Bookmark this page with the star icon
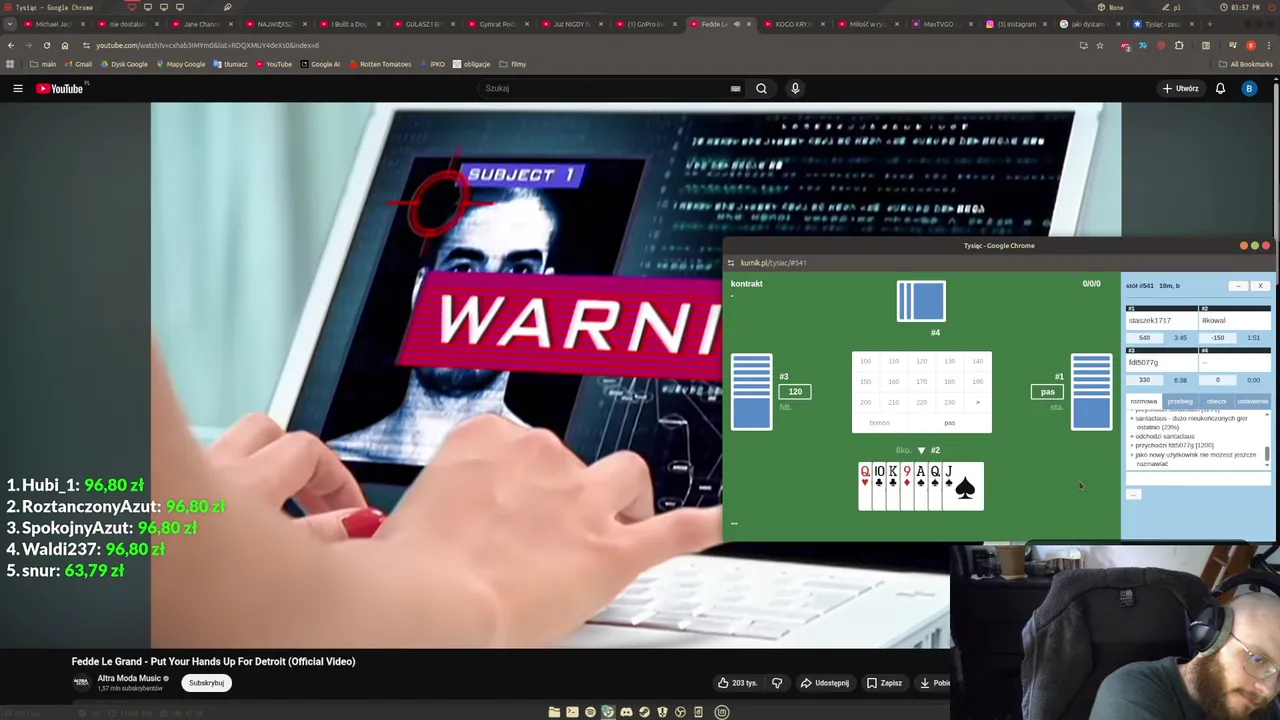Image resolution: width=1280 pixels, height=720 pixels. coord(1099,45)
